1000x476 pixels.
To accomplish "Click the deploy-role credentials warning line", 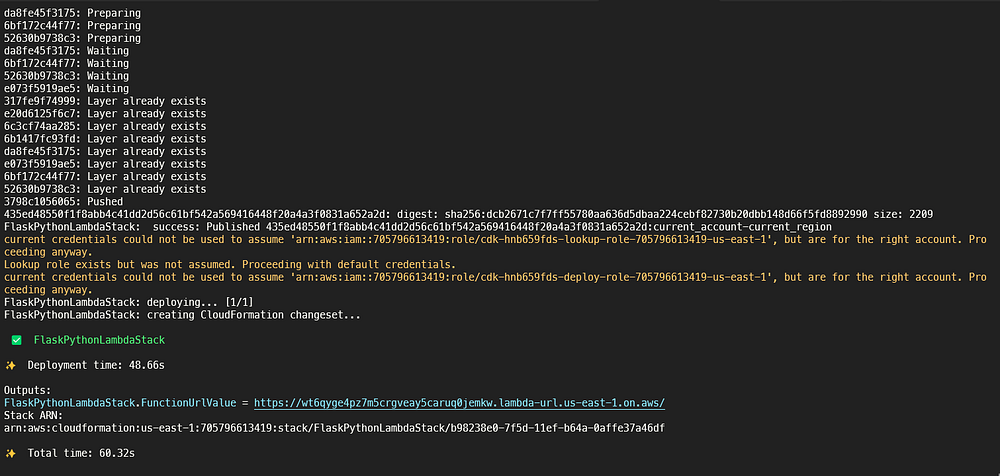I will [x=495, y=283].
